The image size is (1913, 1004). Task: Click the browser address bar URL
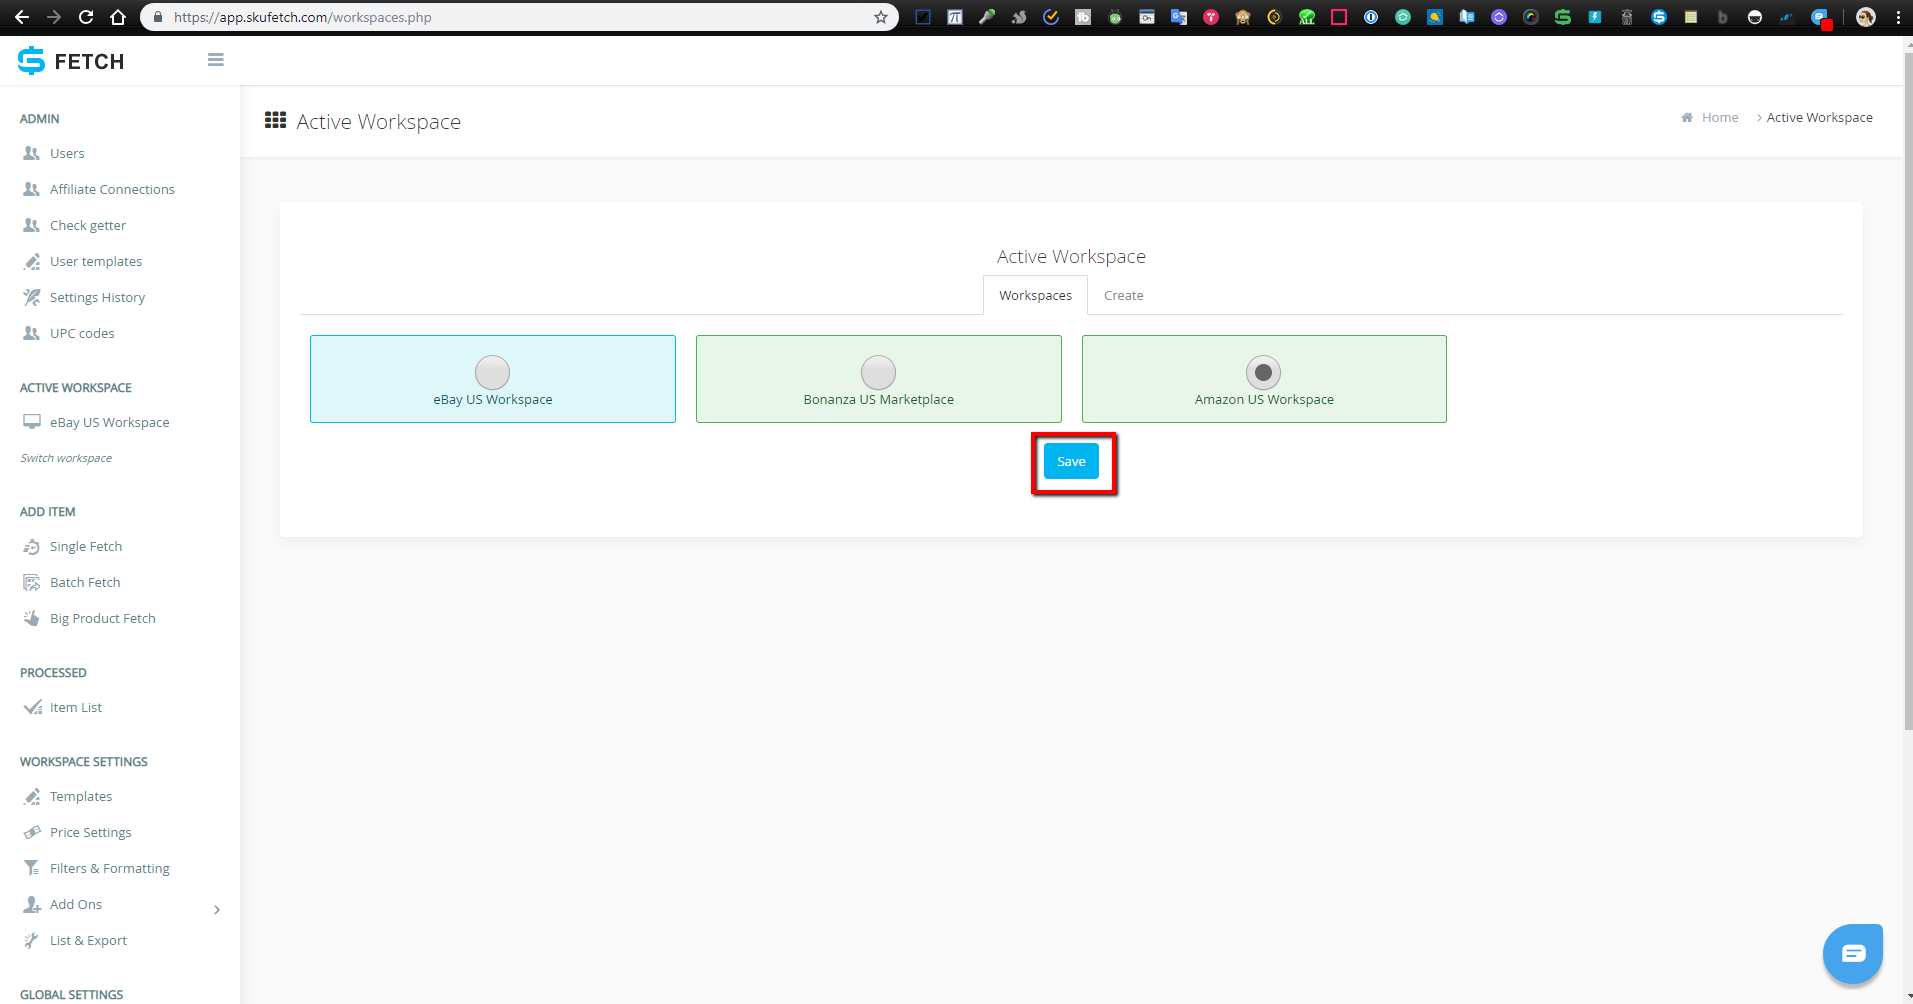303,17
